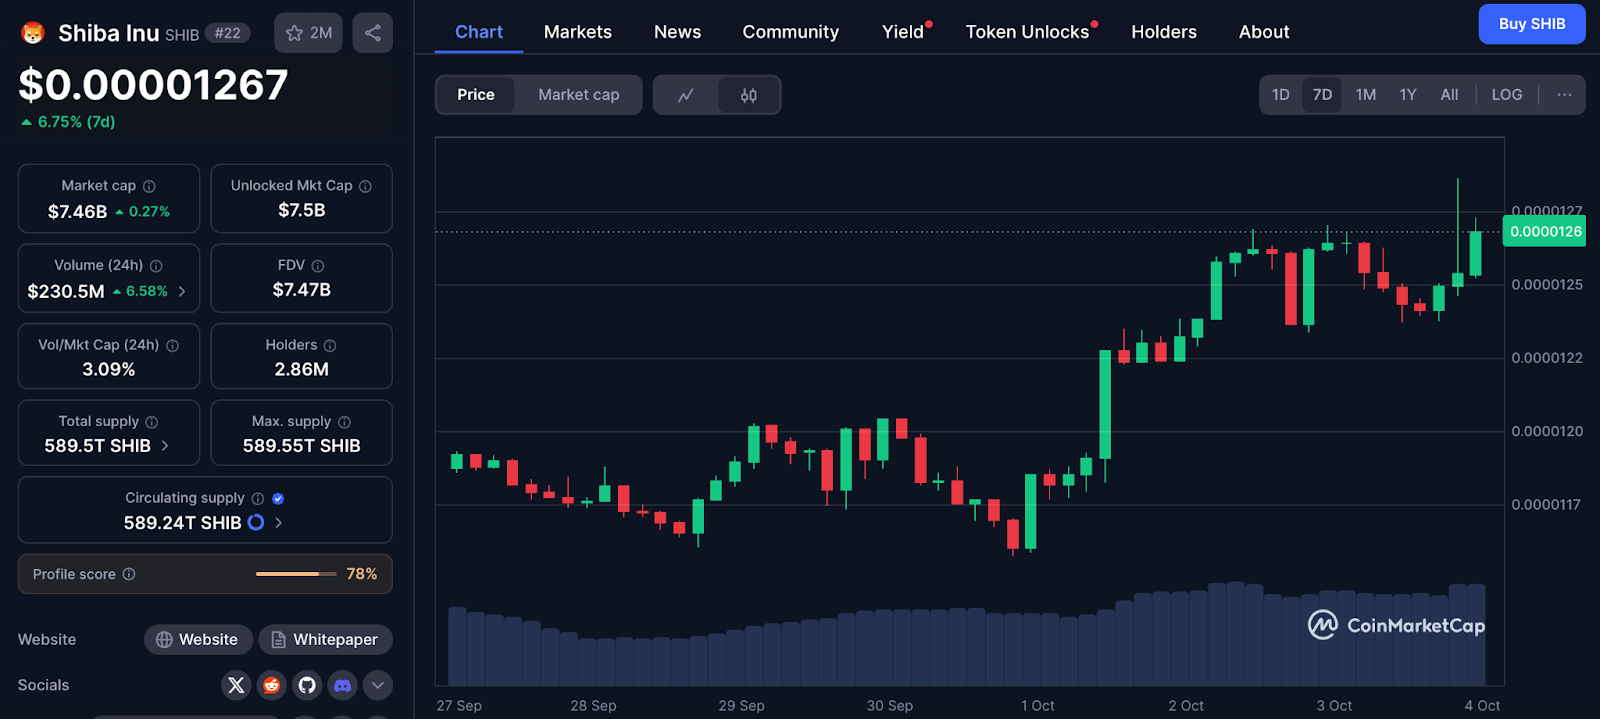Switch to line chart view icon

point(686,95)
